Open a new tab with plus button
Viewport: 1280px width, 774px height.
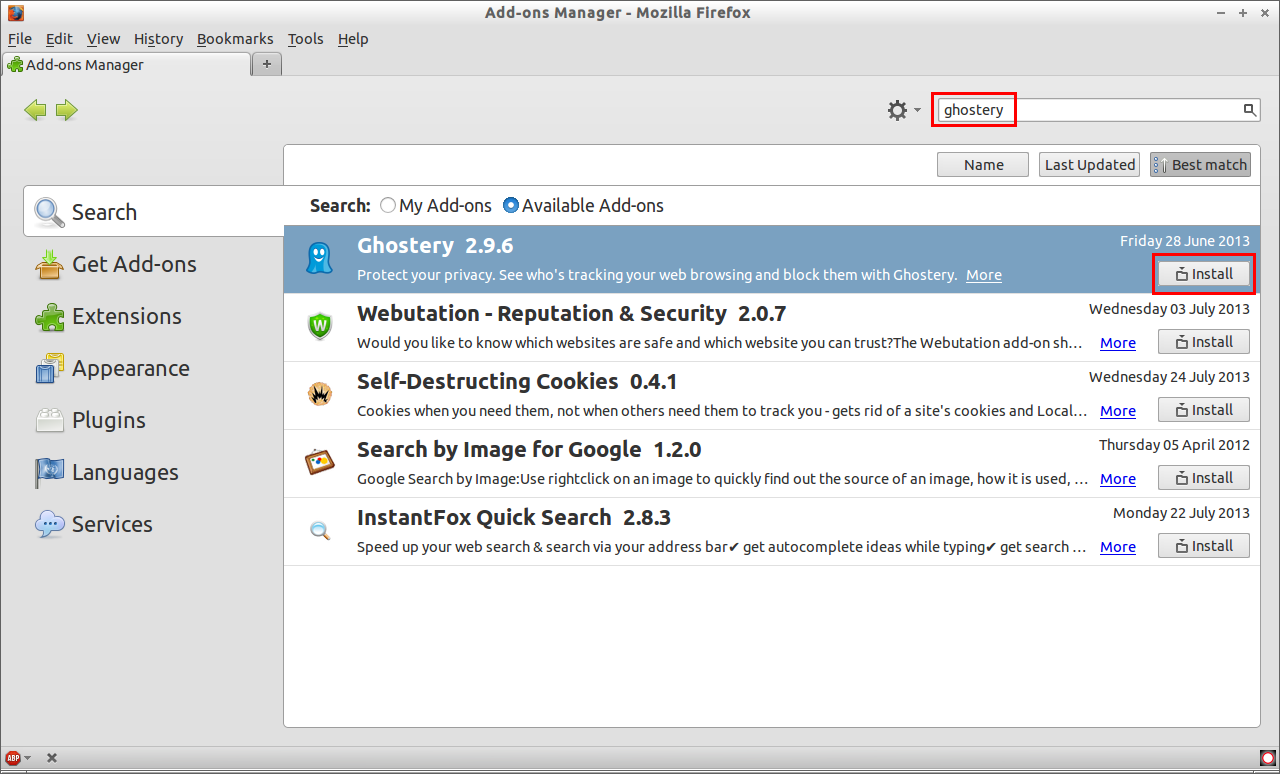(x=266, y=64)
